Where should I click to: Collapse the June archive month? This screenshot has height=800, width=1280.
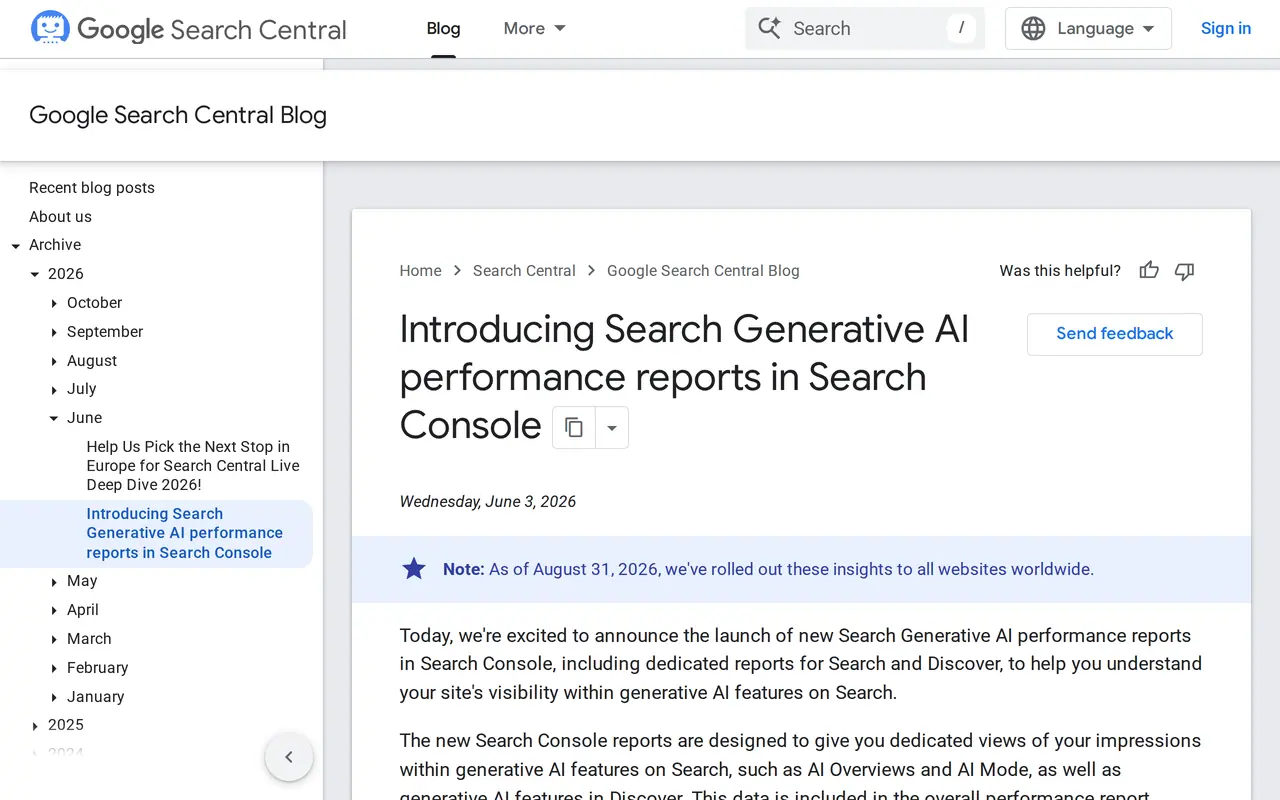(54, 419)
